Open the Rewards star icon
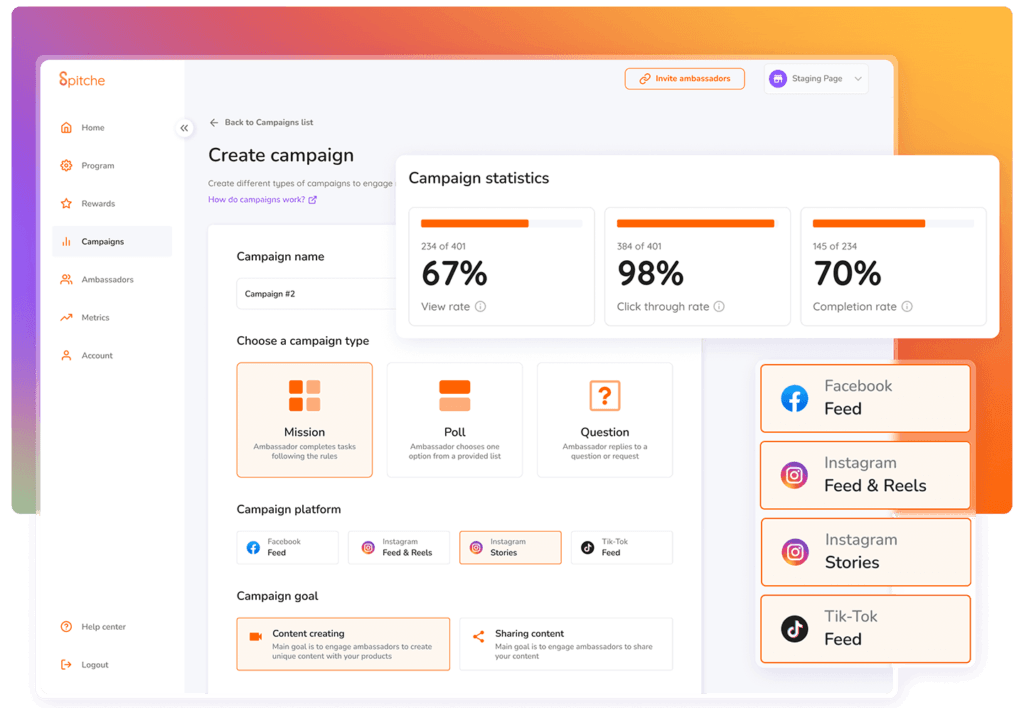 pyautogui.click(x=66, y=204)
